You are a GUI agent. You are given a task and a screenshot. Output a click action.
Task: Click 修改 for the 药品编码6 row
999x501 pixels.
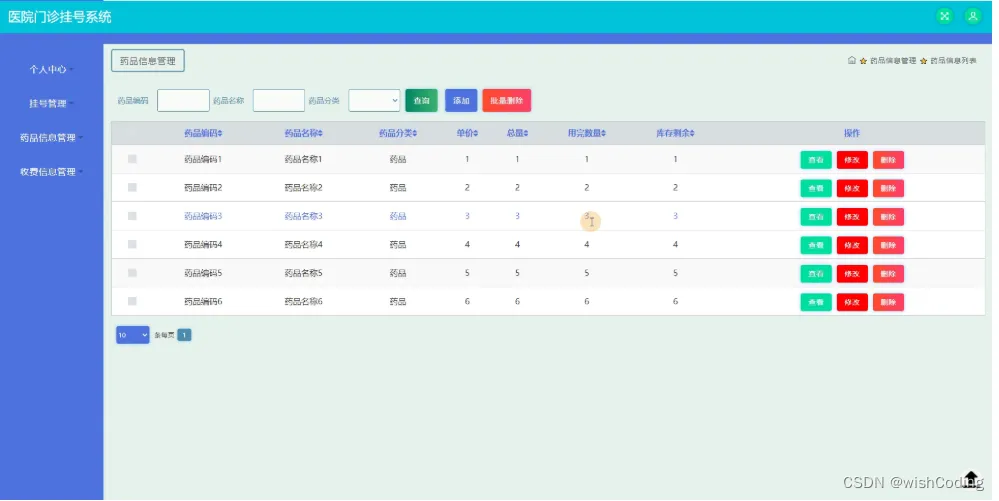(x=852, y=302)
